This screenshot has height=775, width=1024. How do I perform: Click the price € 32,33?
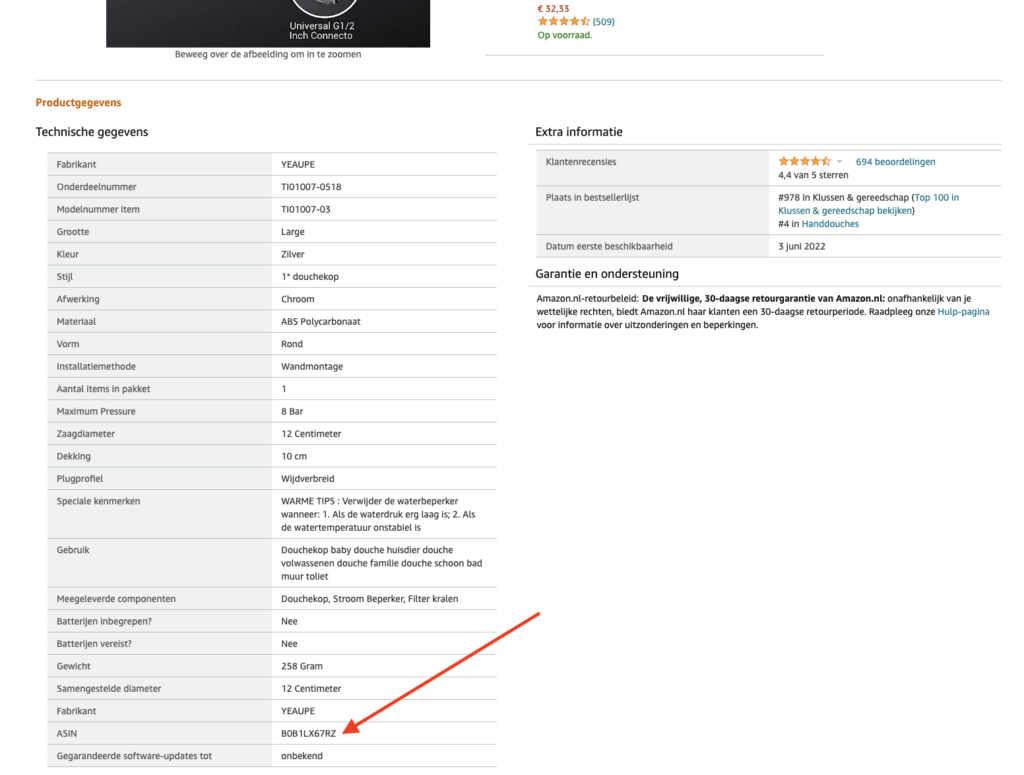point(553,8)
